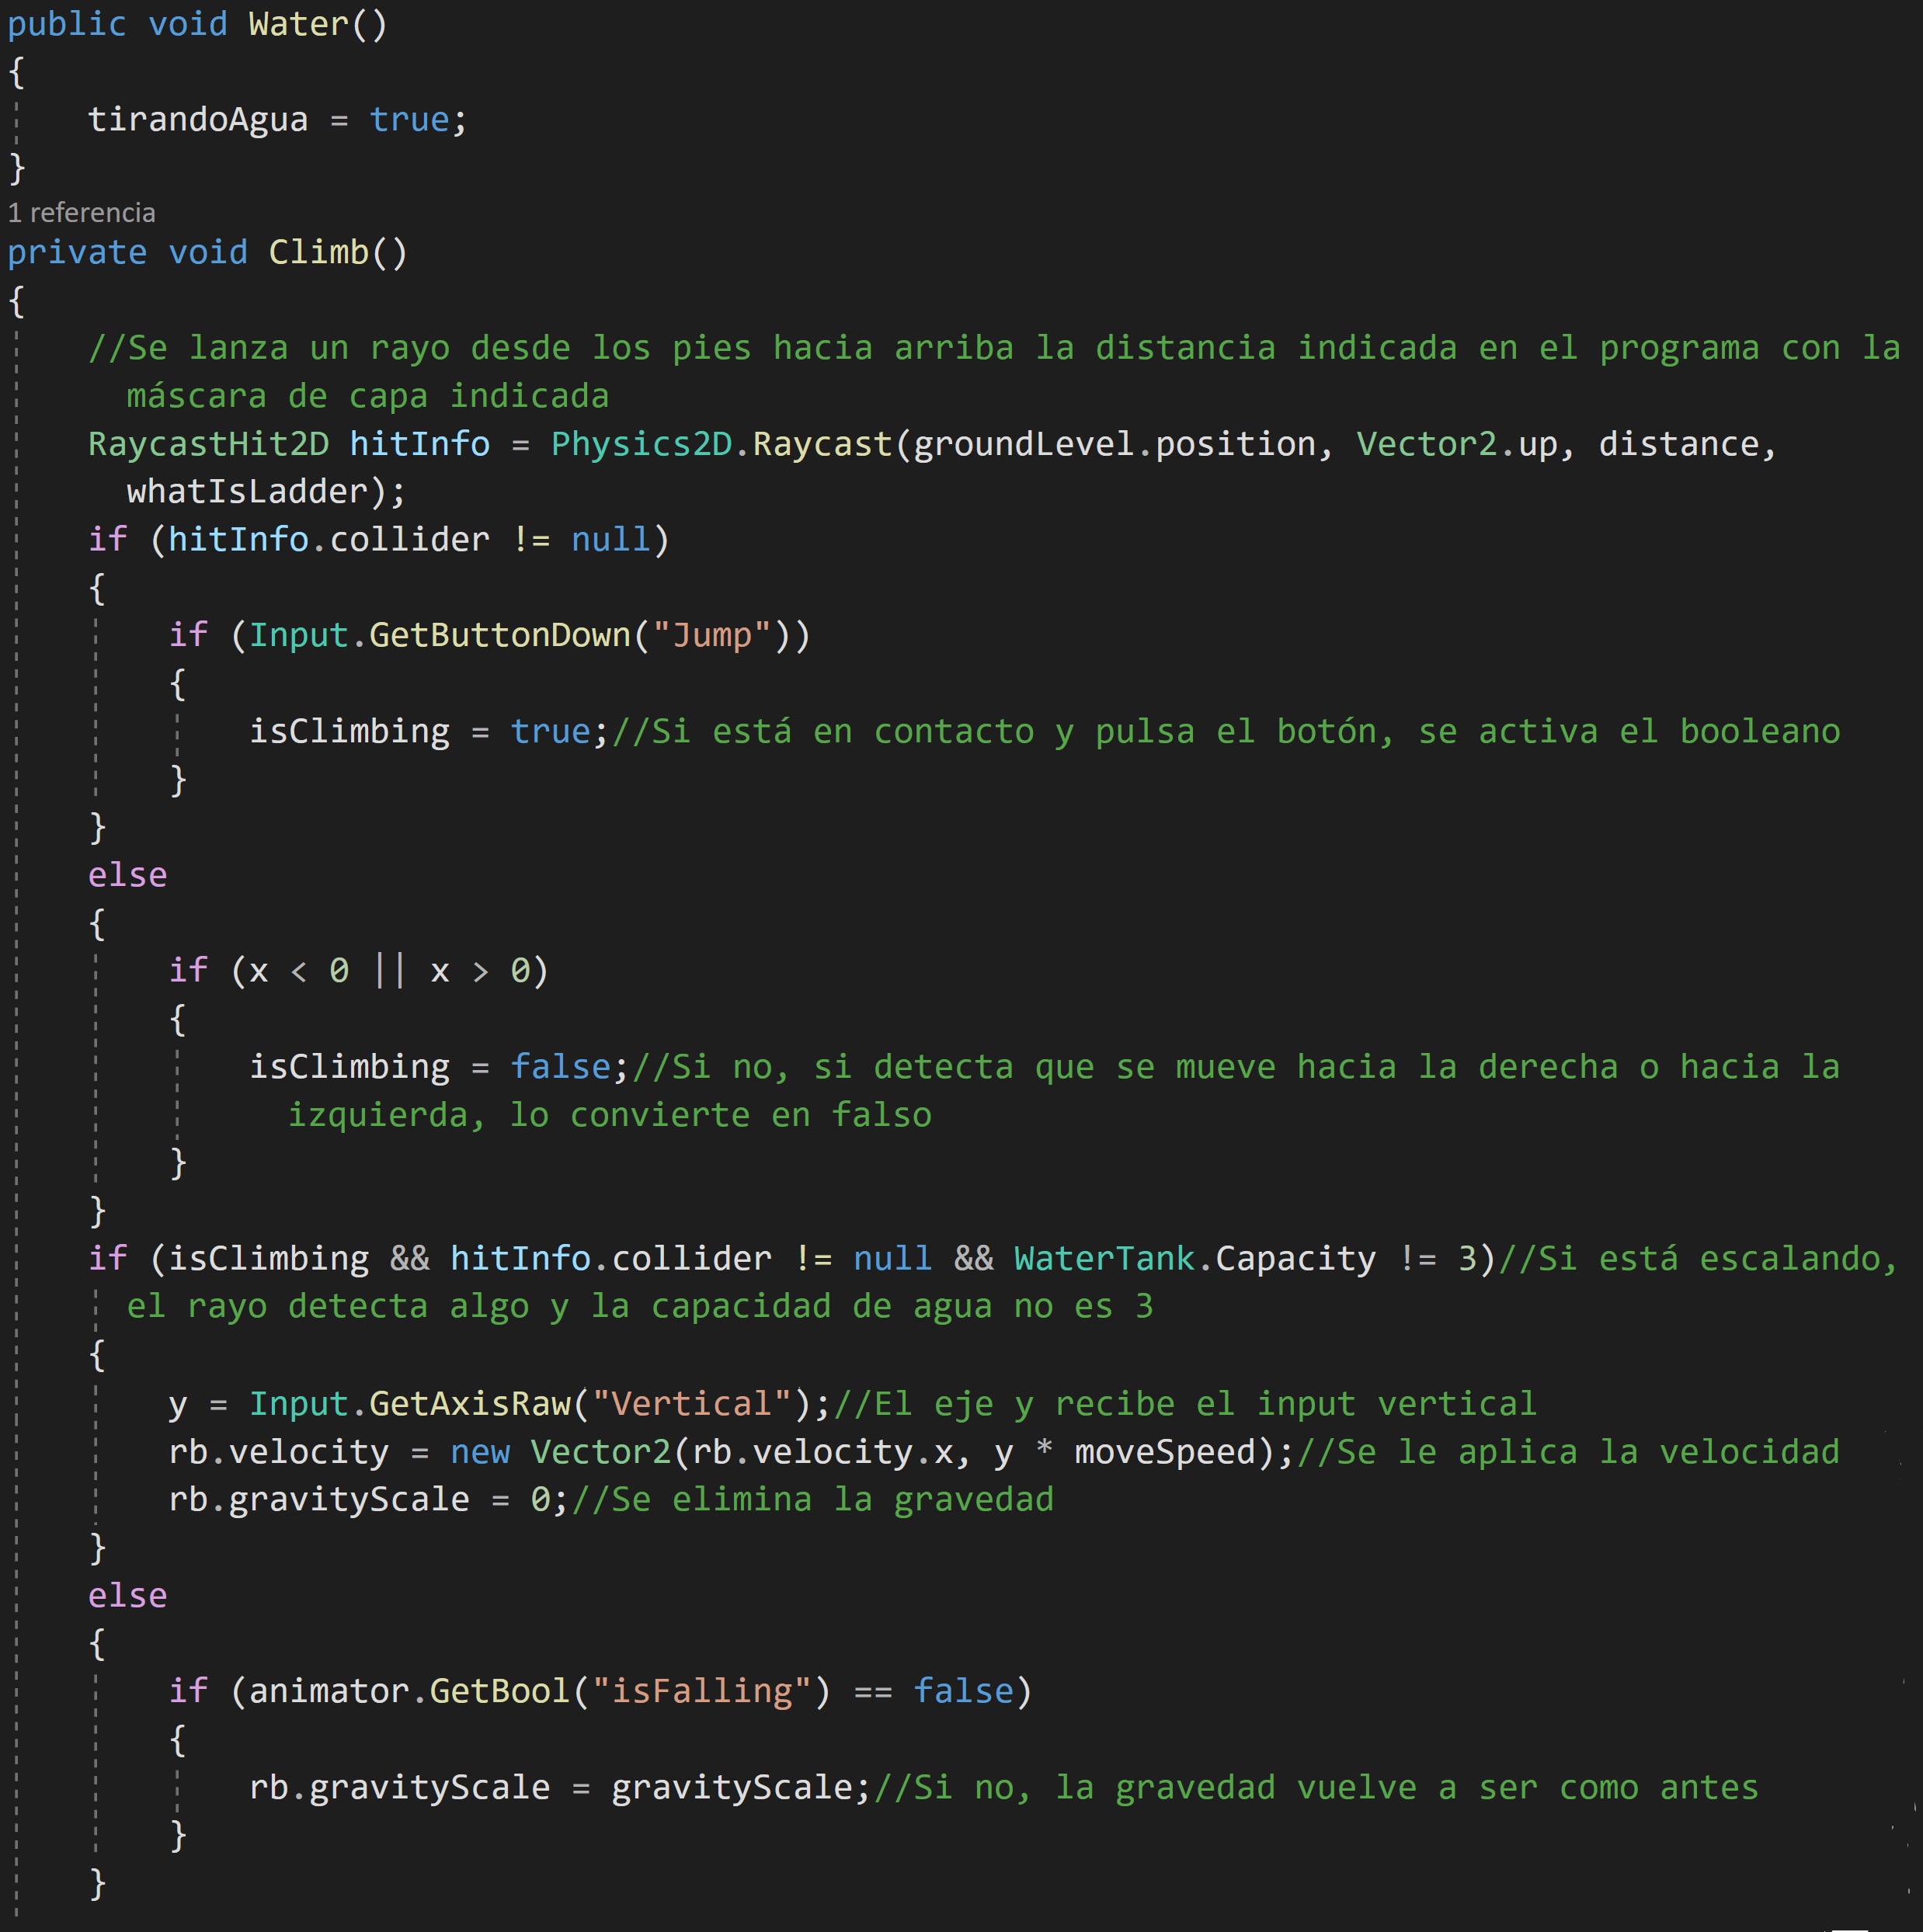
Task: Click the Physics2D class name
Action: click(641, 444)
